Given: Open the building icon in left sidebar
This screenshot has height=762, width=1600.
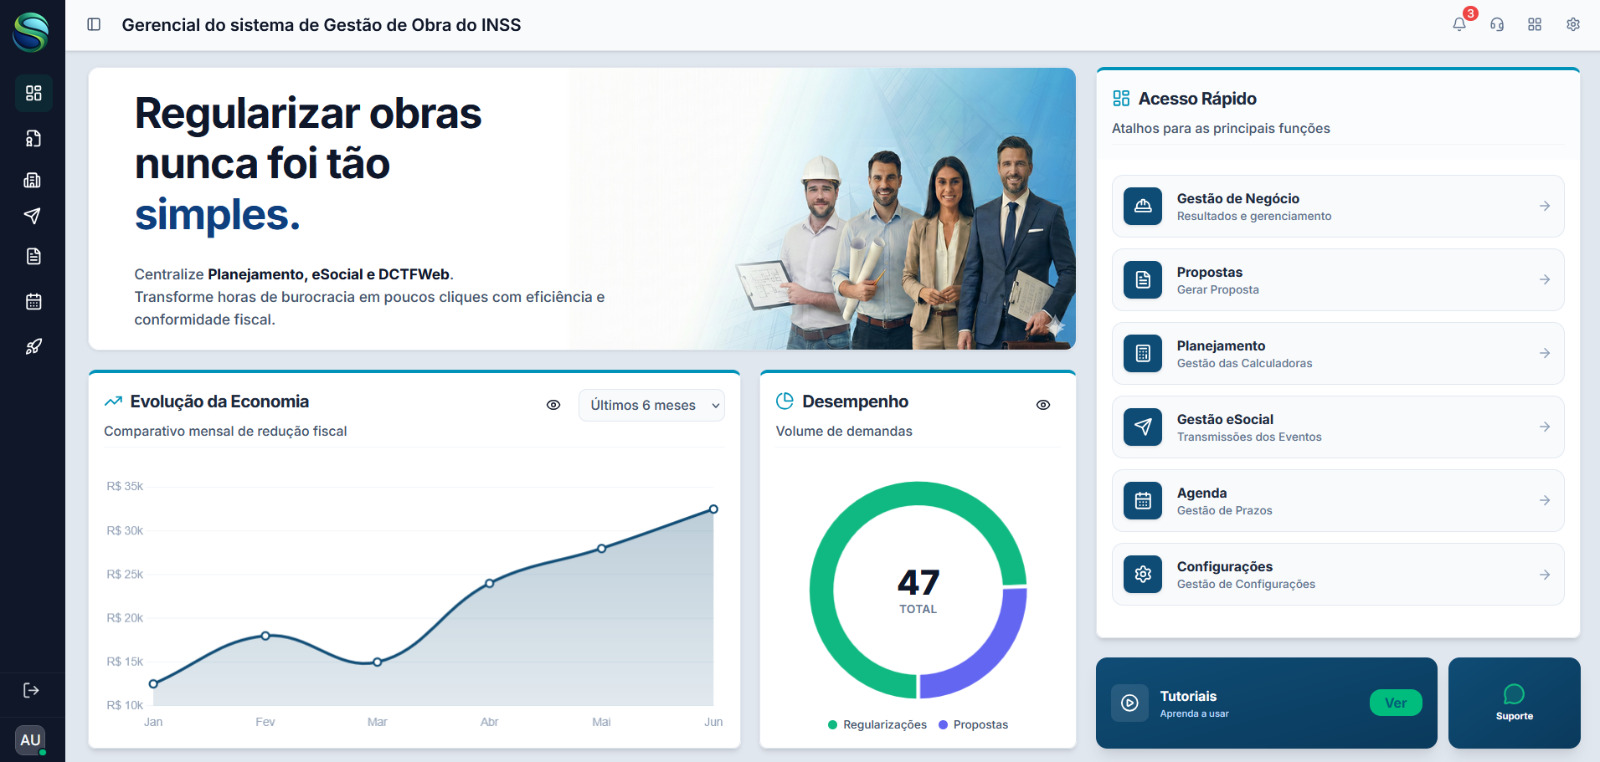Looking at the screenshot, I should [33, 180].
